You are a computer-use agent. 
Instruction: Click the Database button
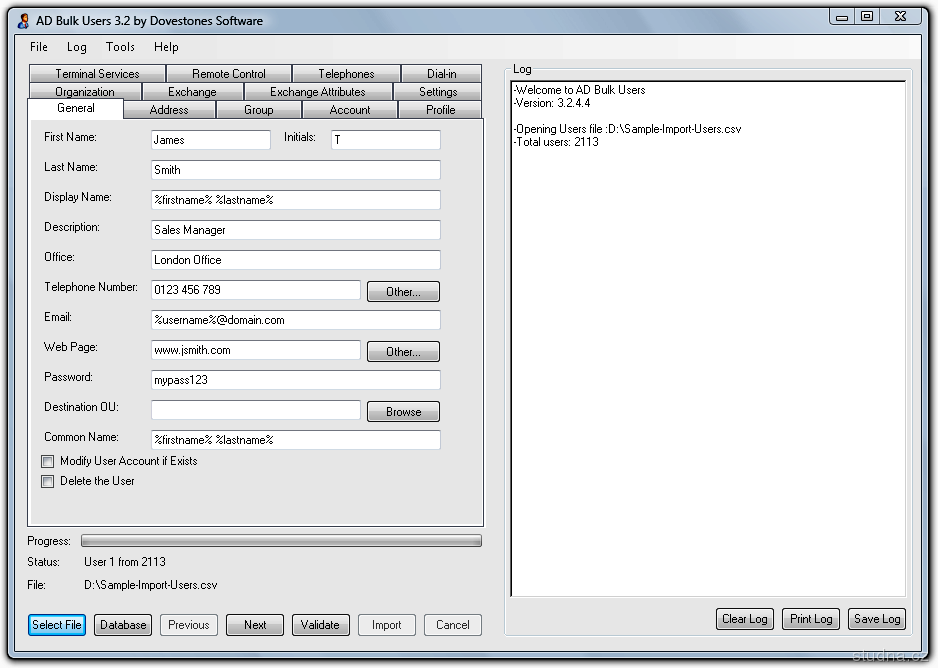point(123,625)
